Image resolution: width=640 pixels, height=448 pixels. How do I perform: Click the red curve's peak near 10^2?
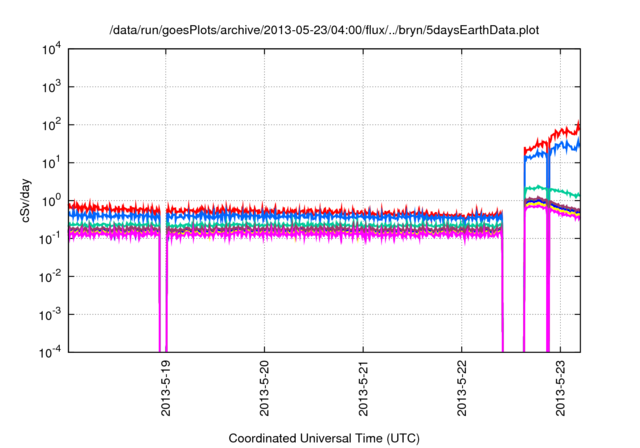pyautogui.click(x=578, y=124)
